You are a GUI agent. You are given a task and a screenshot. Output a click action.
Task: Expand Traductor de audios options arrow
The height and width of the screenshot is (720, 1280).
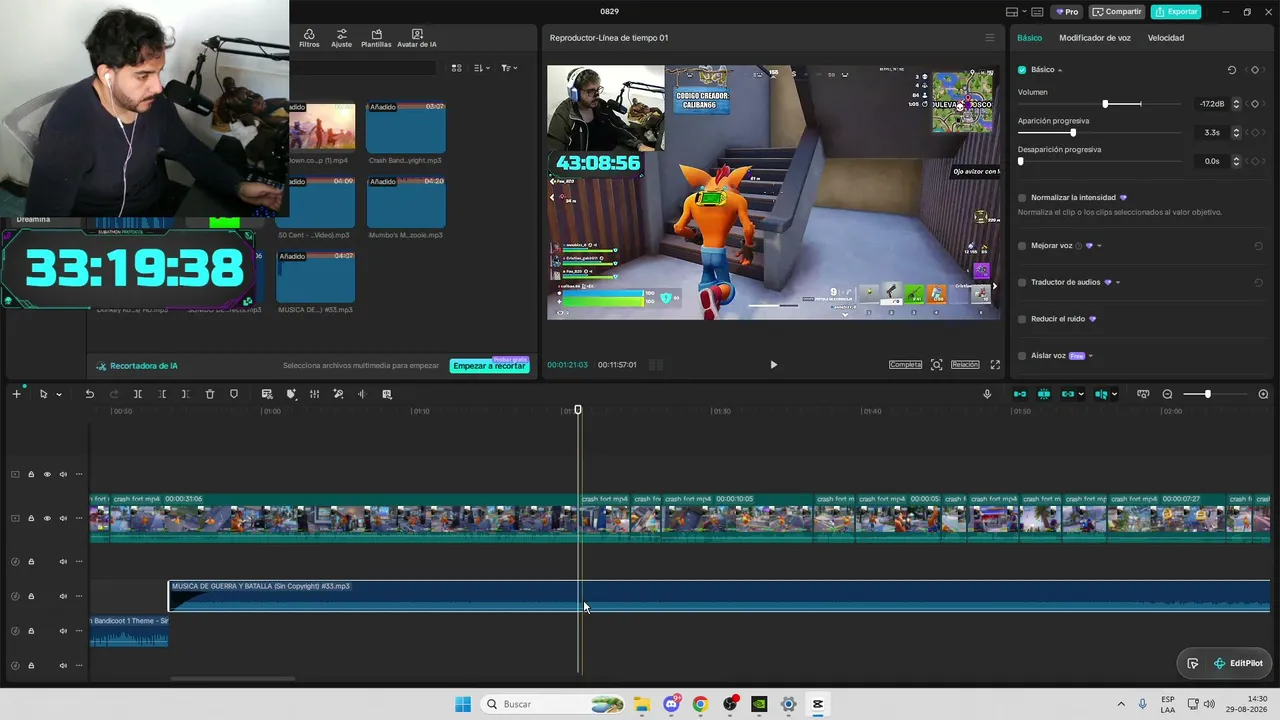(x=1117, y=283)
